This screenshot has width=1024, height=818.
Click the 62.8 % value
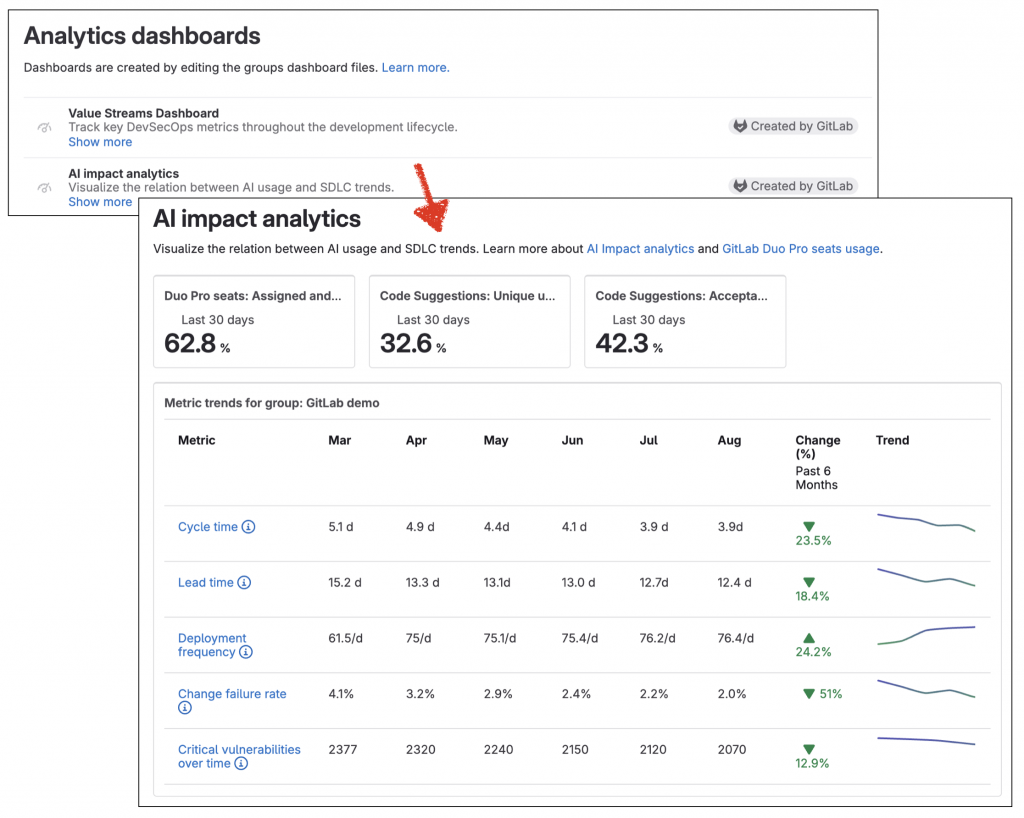tap(197, 343)
